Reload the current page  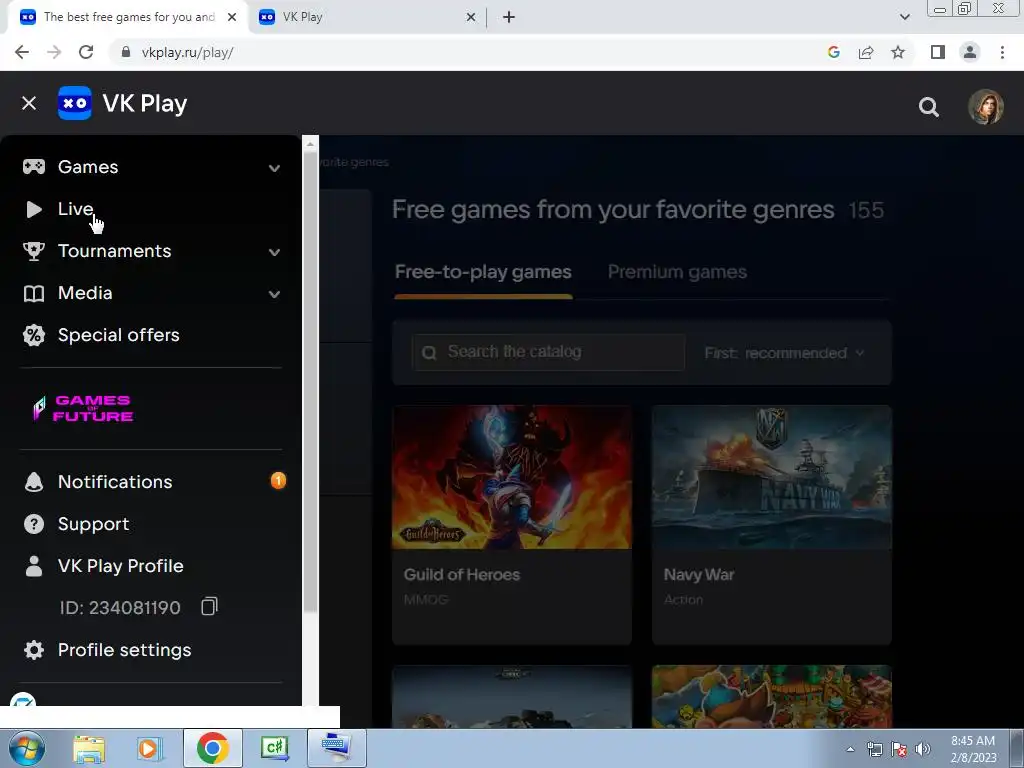(x=86, y=52)
